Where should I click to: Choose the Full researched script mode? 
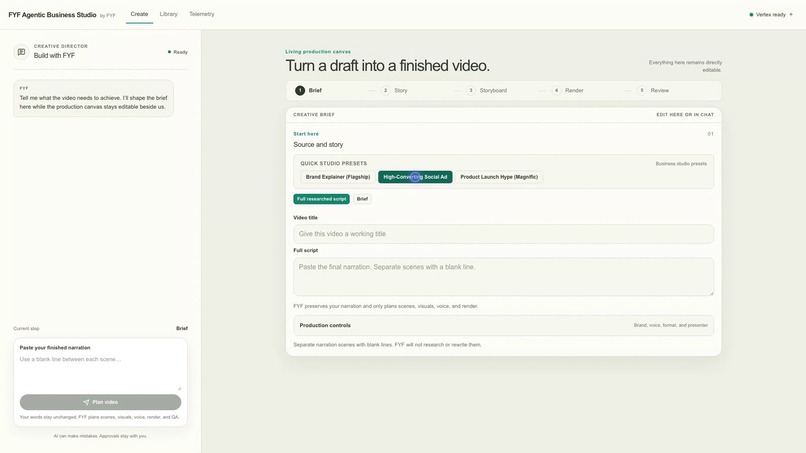(x=321, y=199)
